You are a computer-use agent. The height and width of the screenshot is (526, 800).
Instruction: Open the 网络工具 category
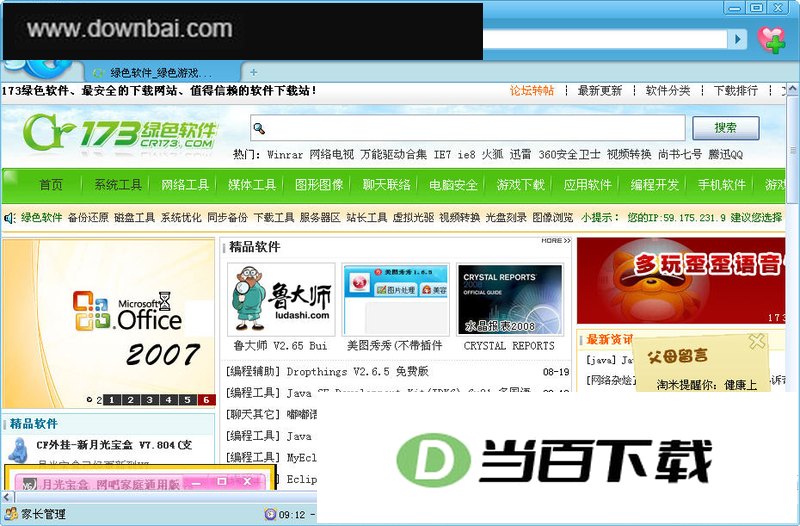point(185,185)
